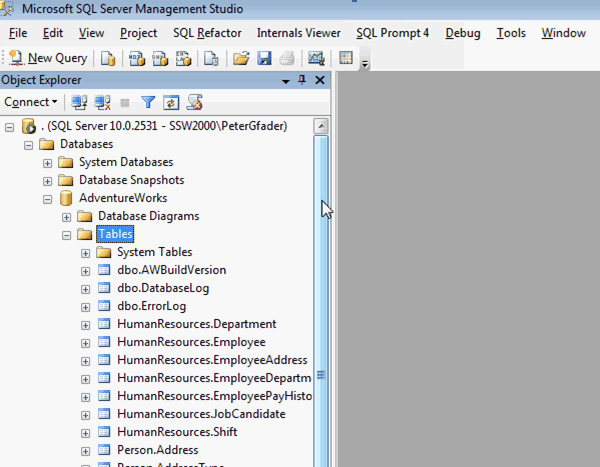Expand the System Databases folder
The height and width of the screenshot is (467, 600).
click(x=47, y=163)
